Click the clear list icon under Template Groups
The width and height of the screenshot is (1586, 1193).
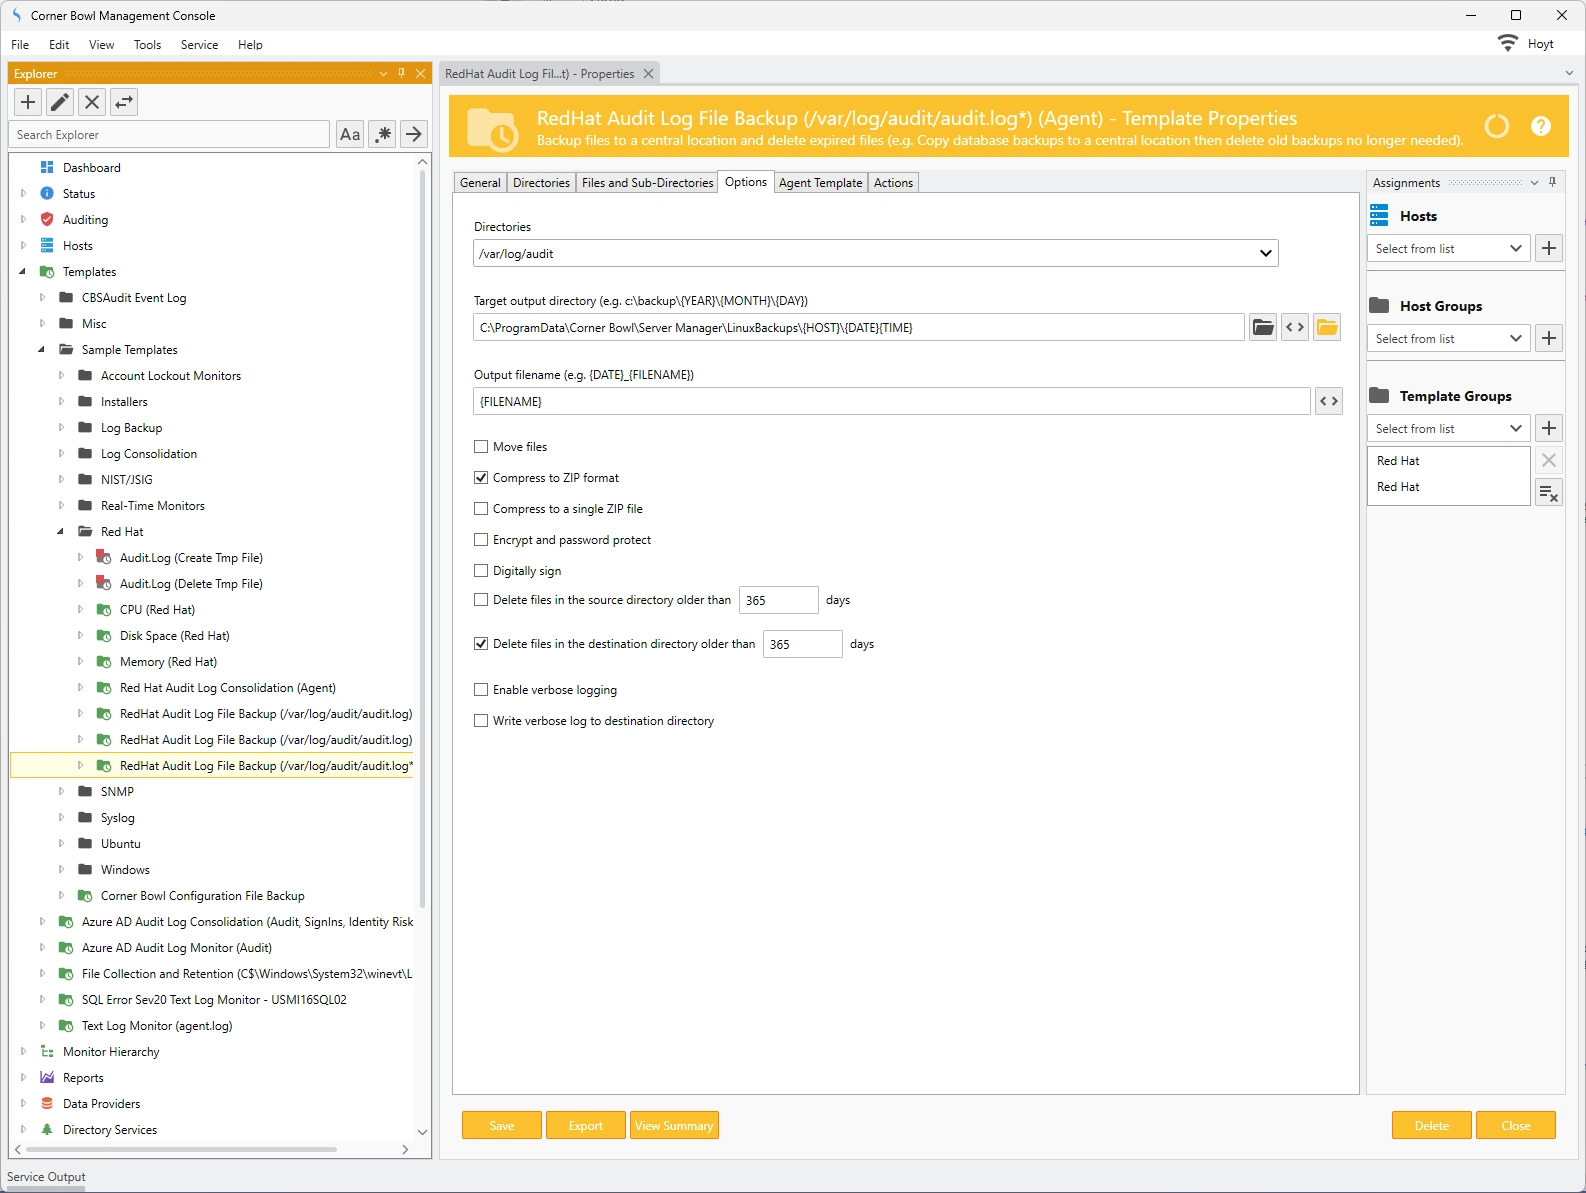click(x=1549, y=492)
